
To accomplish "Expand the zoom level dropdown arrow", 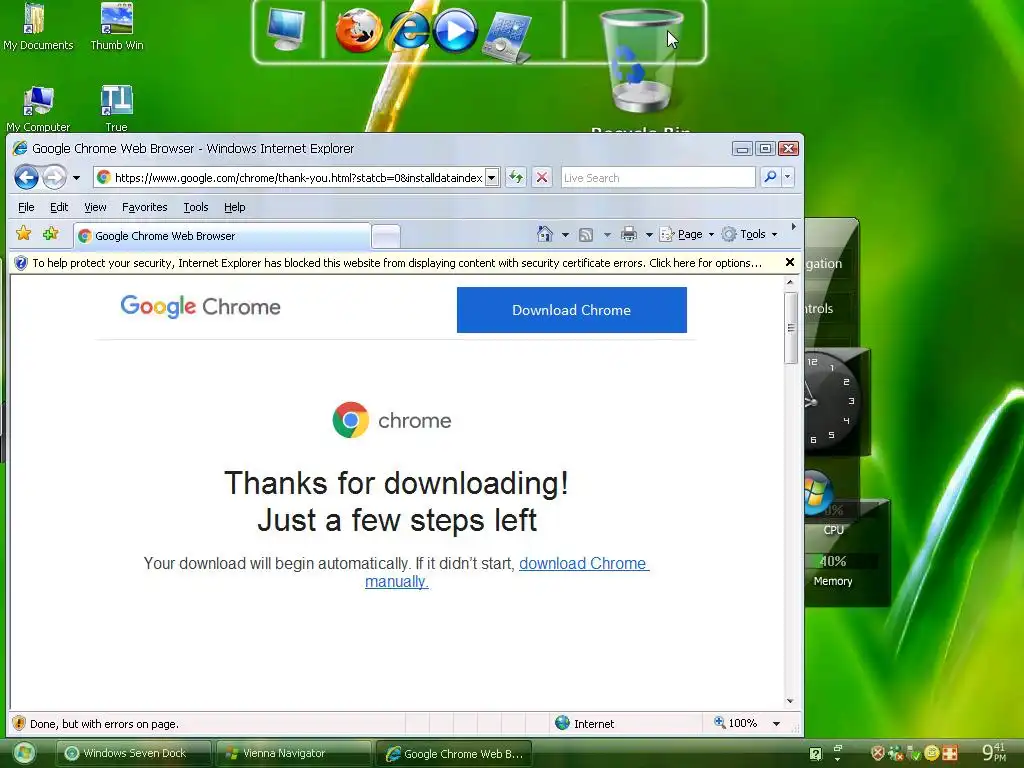I will (x=776, y=724).
